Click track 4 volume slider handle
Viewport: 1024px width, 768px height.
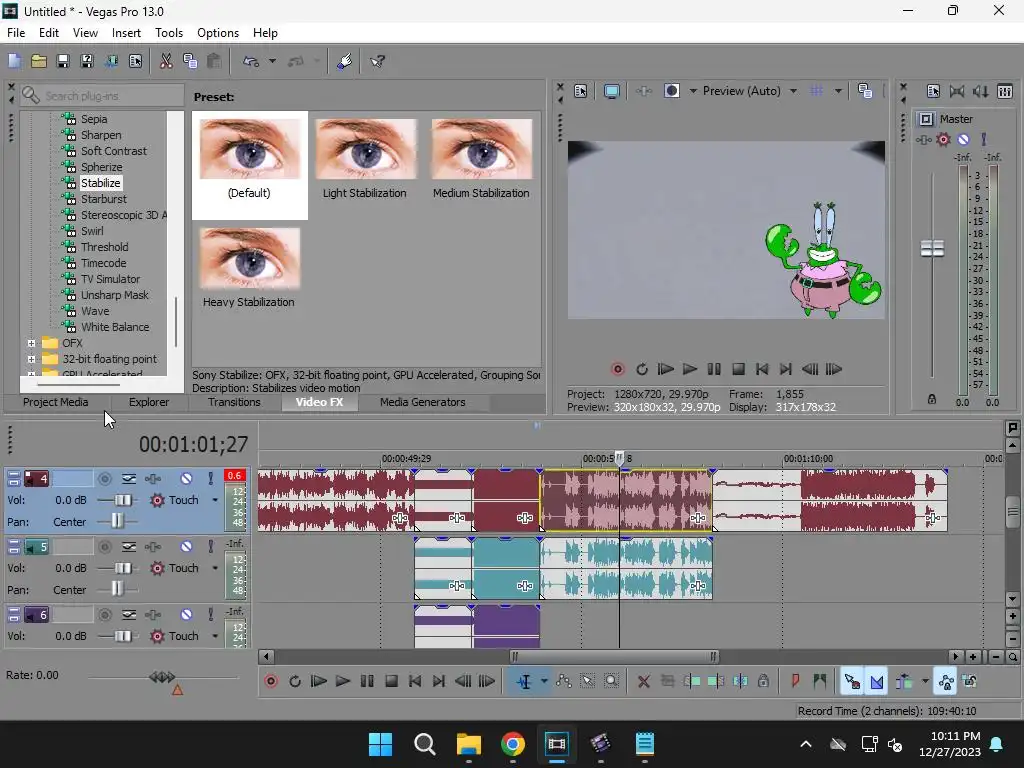pos(122,500)
